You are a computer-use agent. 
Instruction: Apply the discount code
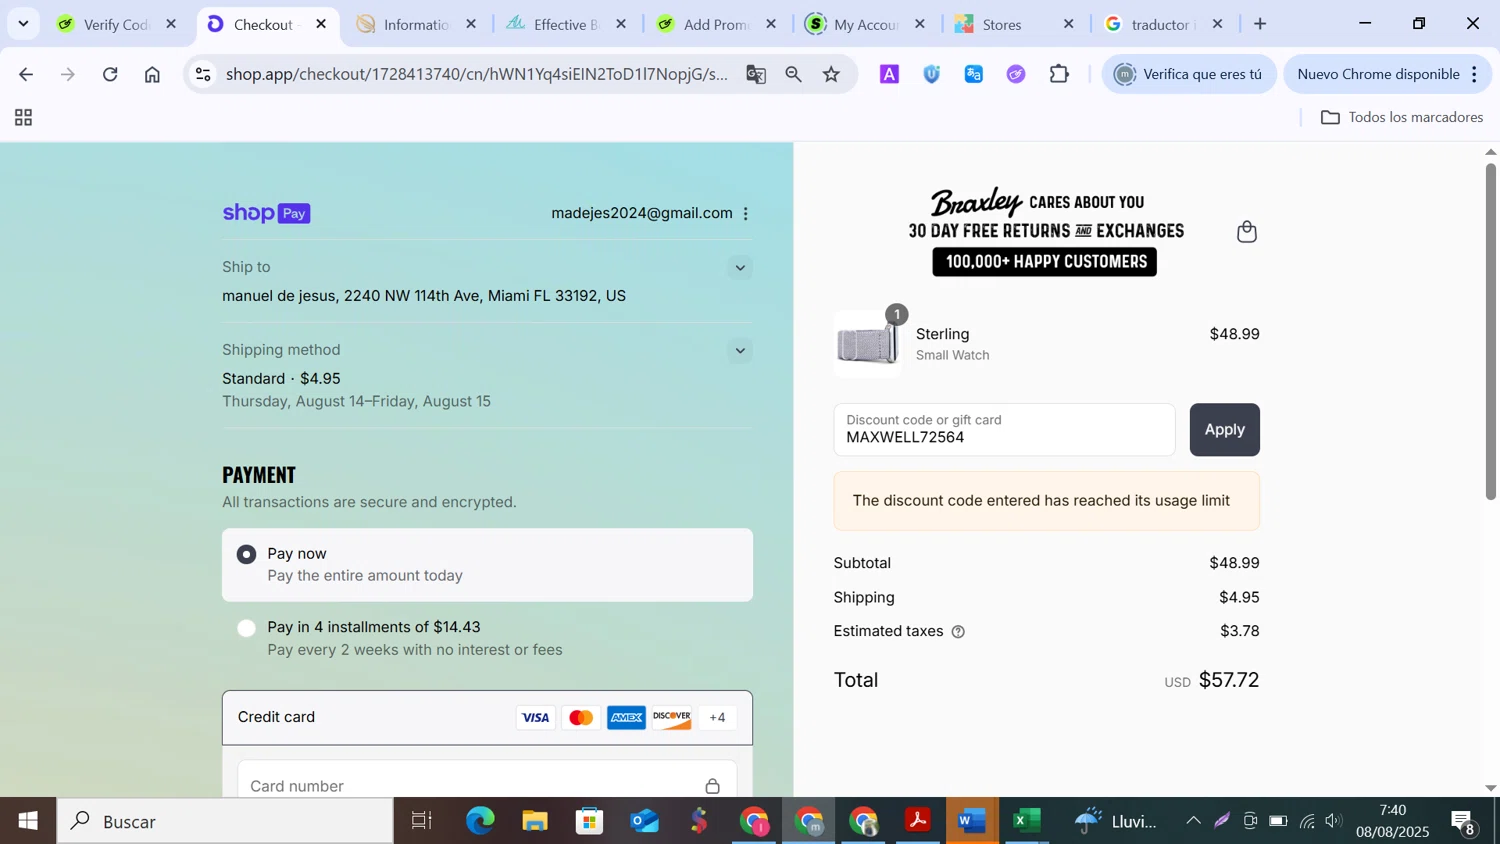[x=1224, y=430]
